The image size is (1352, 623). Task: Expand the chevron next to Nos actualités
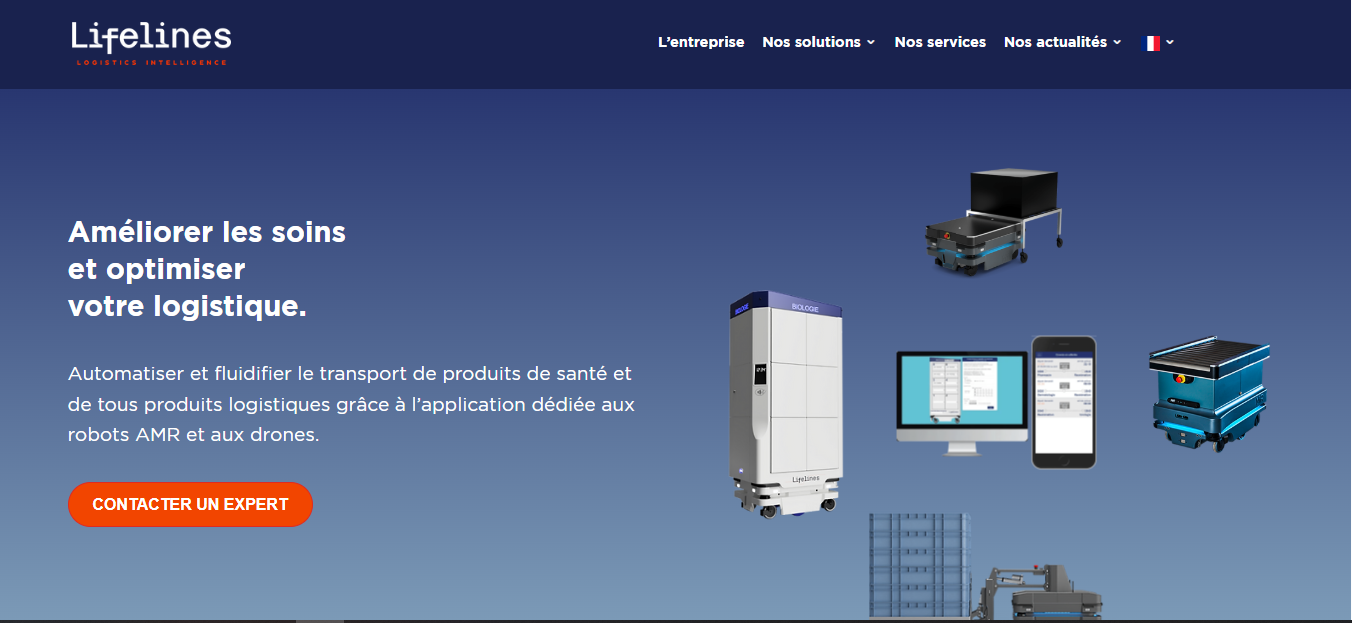click(1117, 43)
